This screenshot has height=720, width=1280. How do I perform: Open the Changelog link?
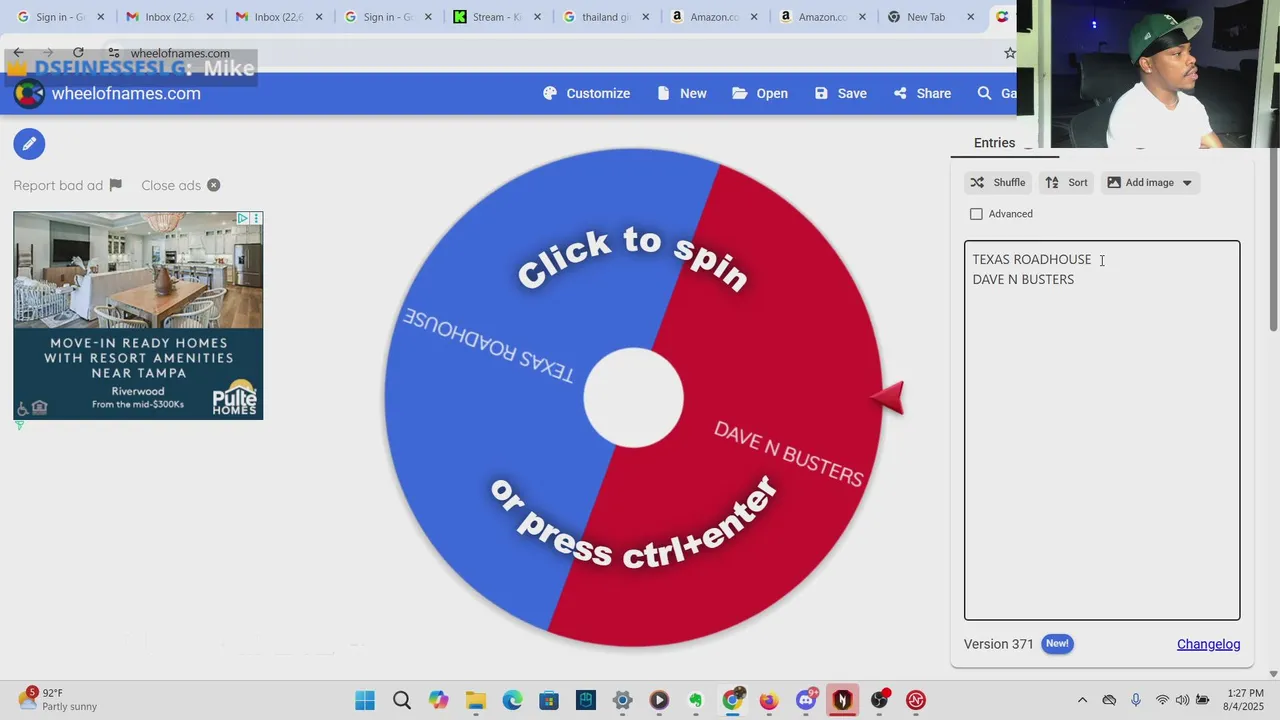coord(1208,644)
